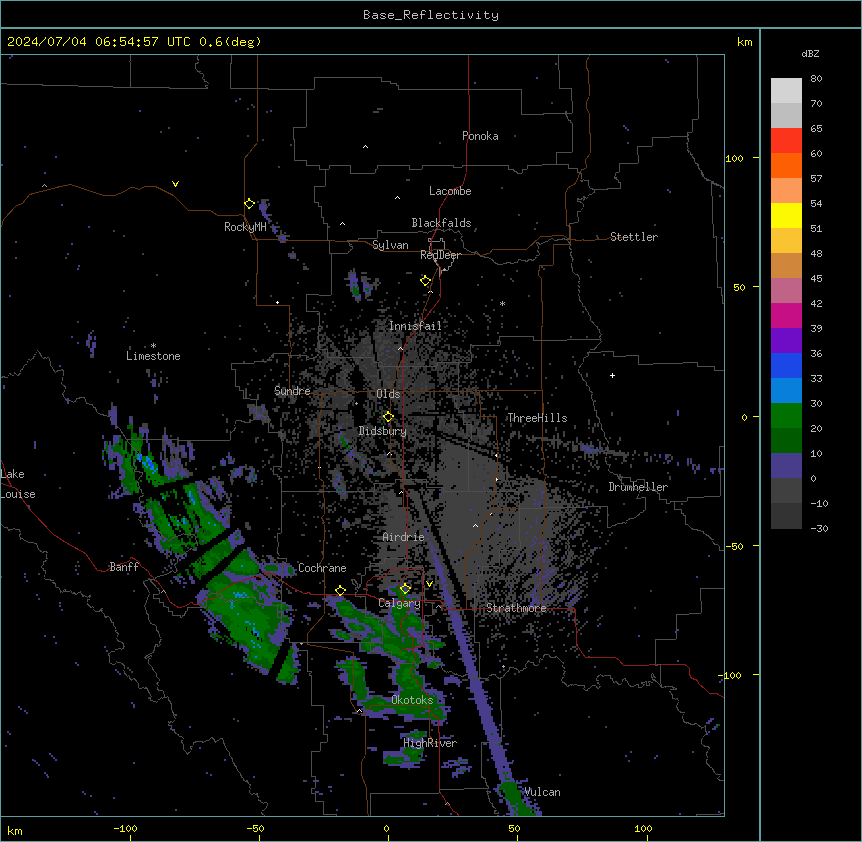
Task: Click the Banff label
Action: 124,567
